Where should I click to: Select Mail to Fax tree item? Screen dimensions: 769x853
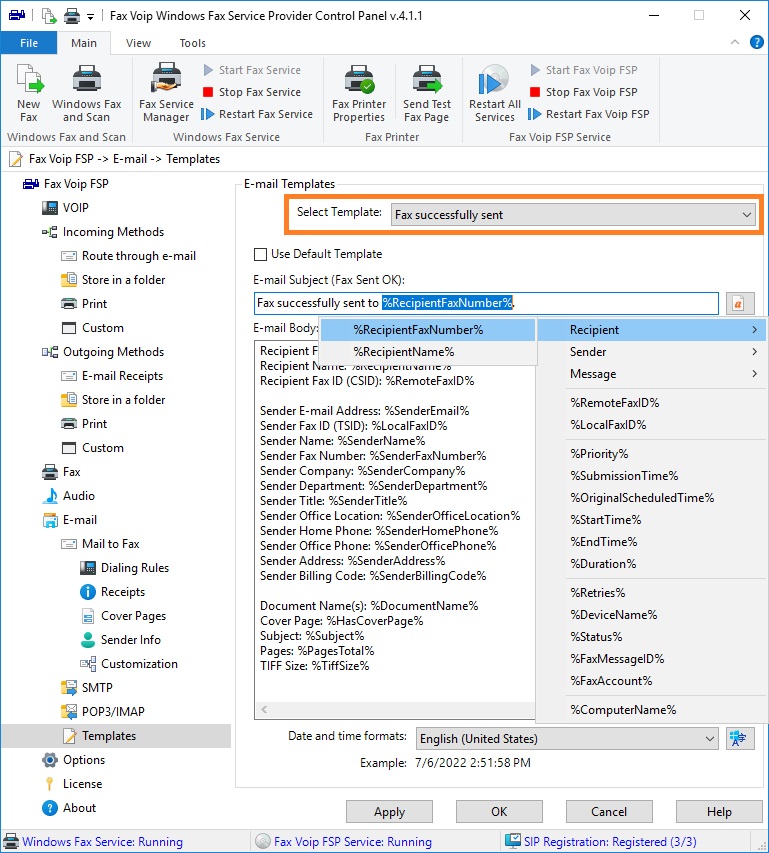101,544
